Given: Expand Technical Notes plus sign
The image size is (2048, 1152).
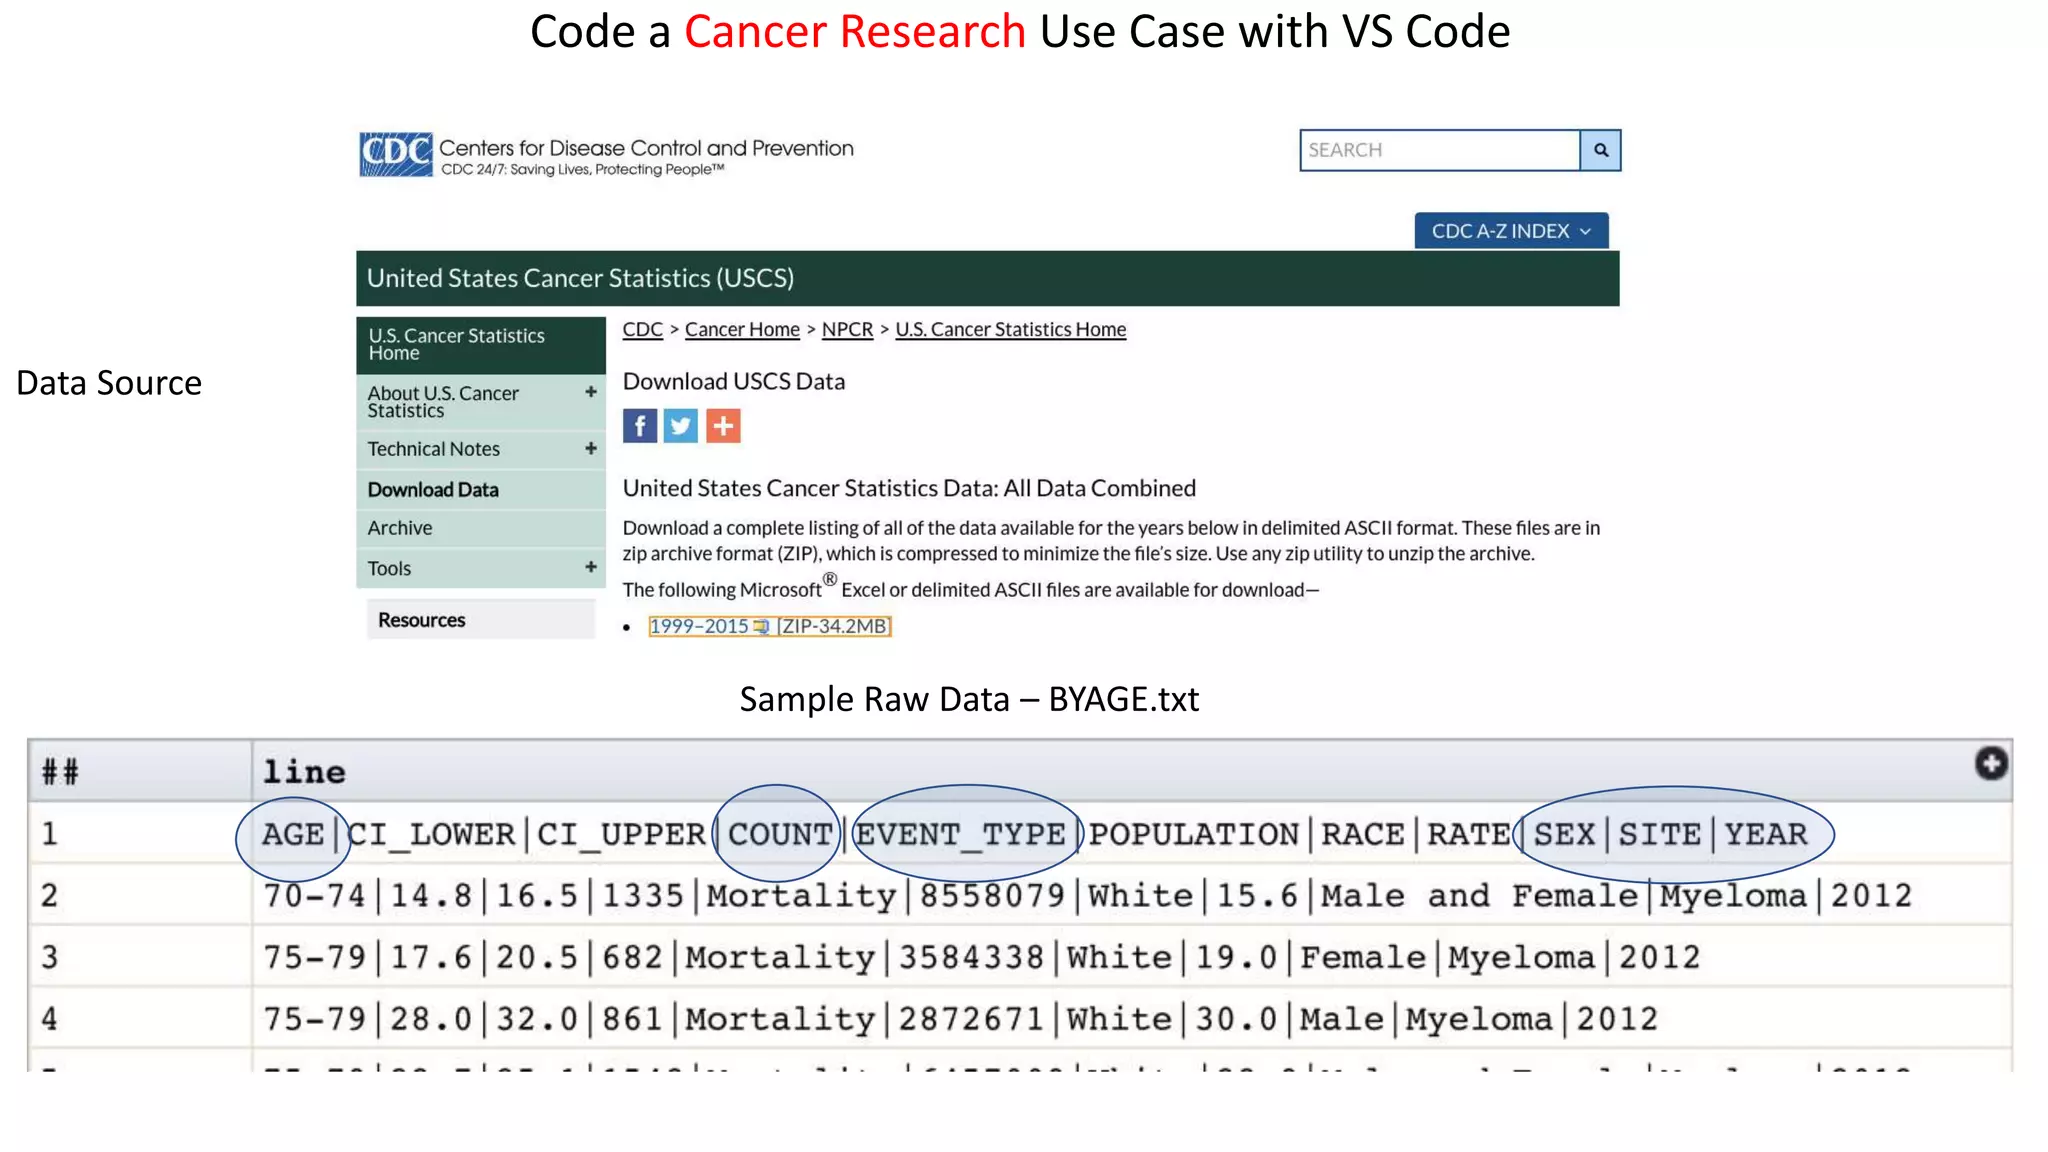Looking at the screenshot, I should coord(591,449).
